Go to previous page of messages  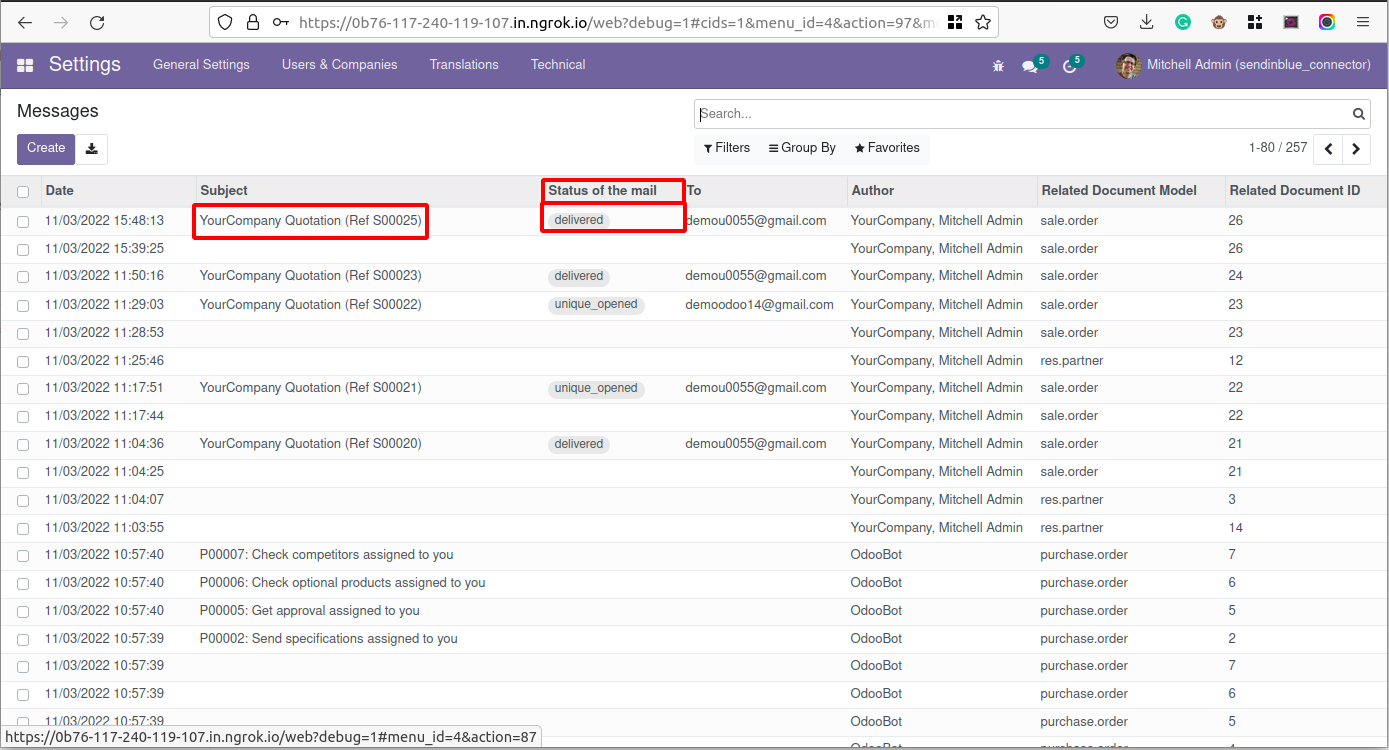(x=1328, y=149)
